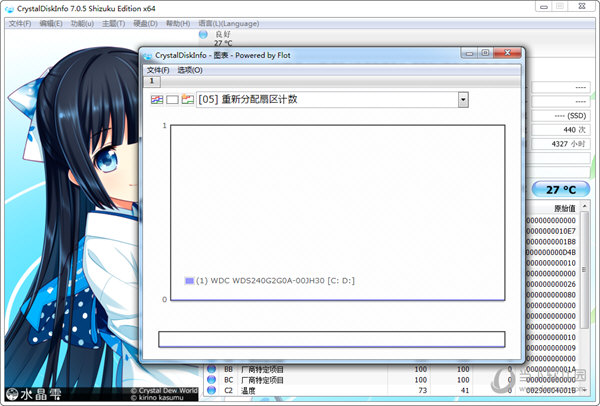Image resolution: width=600 pixels, height=406 pixels.
Task: Click the blue health status orb at top
Action: pyautogui.click(x=203, y=34)
